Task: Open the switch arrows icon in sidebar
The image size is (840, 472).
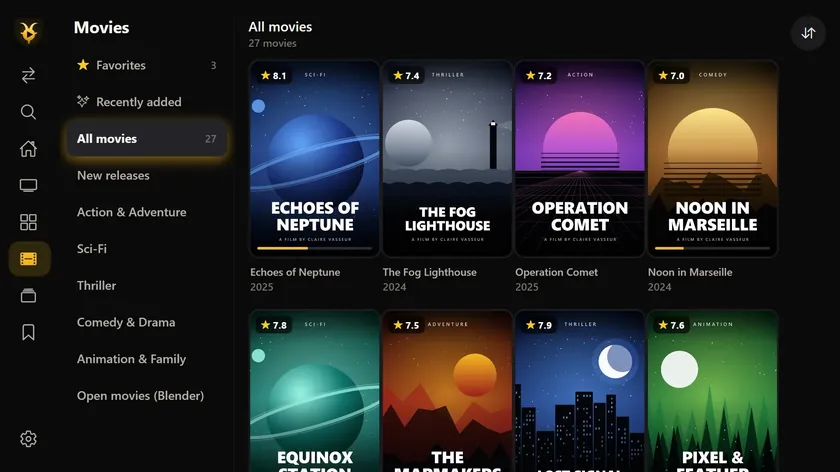Action: (x=28, y=75)
